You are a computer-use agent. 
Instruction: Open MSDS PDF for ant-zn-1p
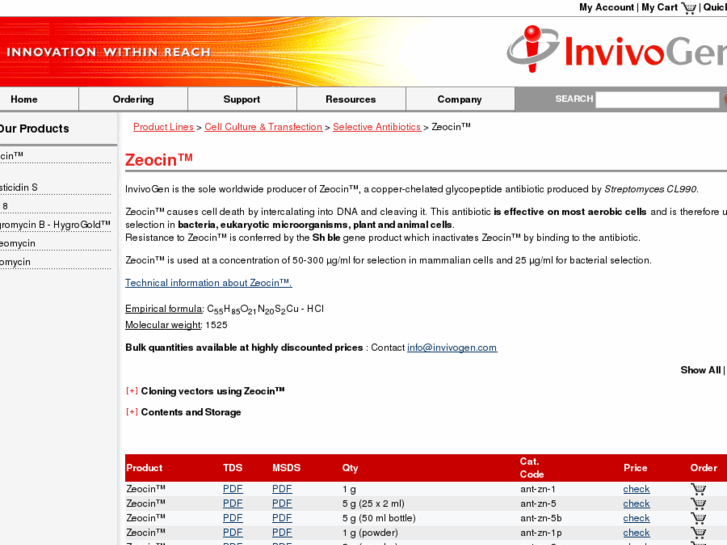[x=282, y=533]
